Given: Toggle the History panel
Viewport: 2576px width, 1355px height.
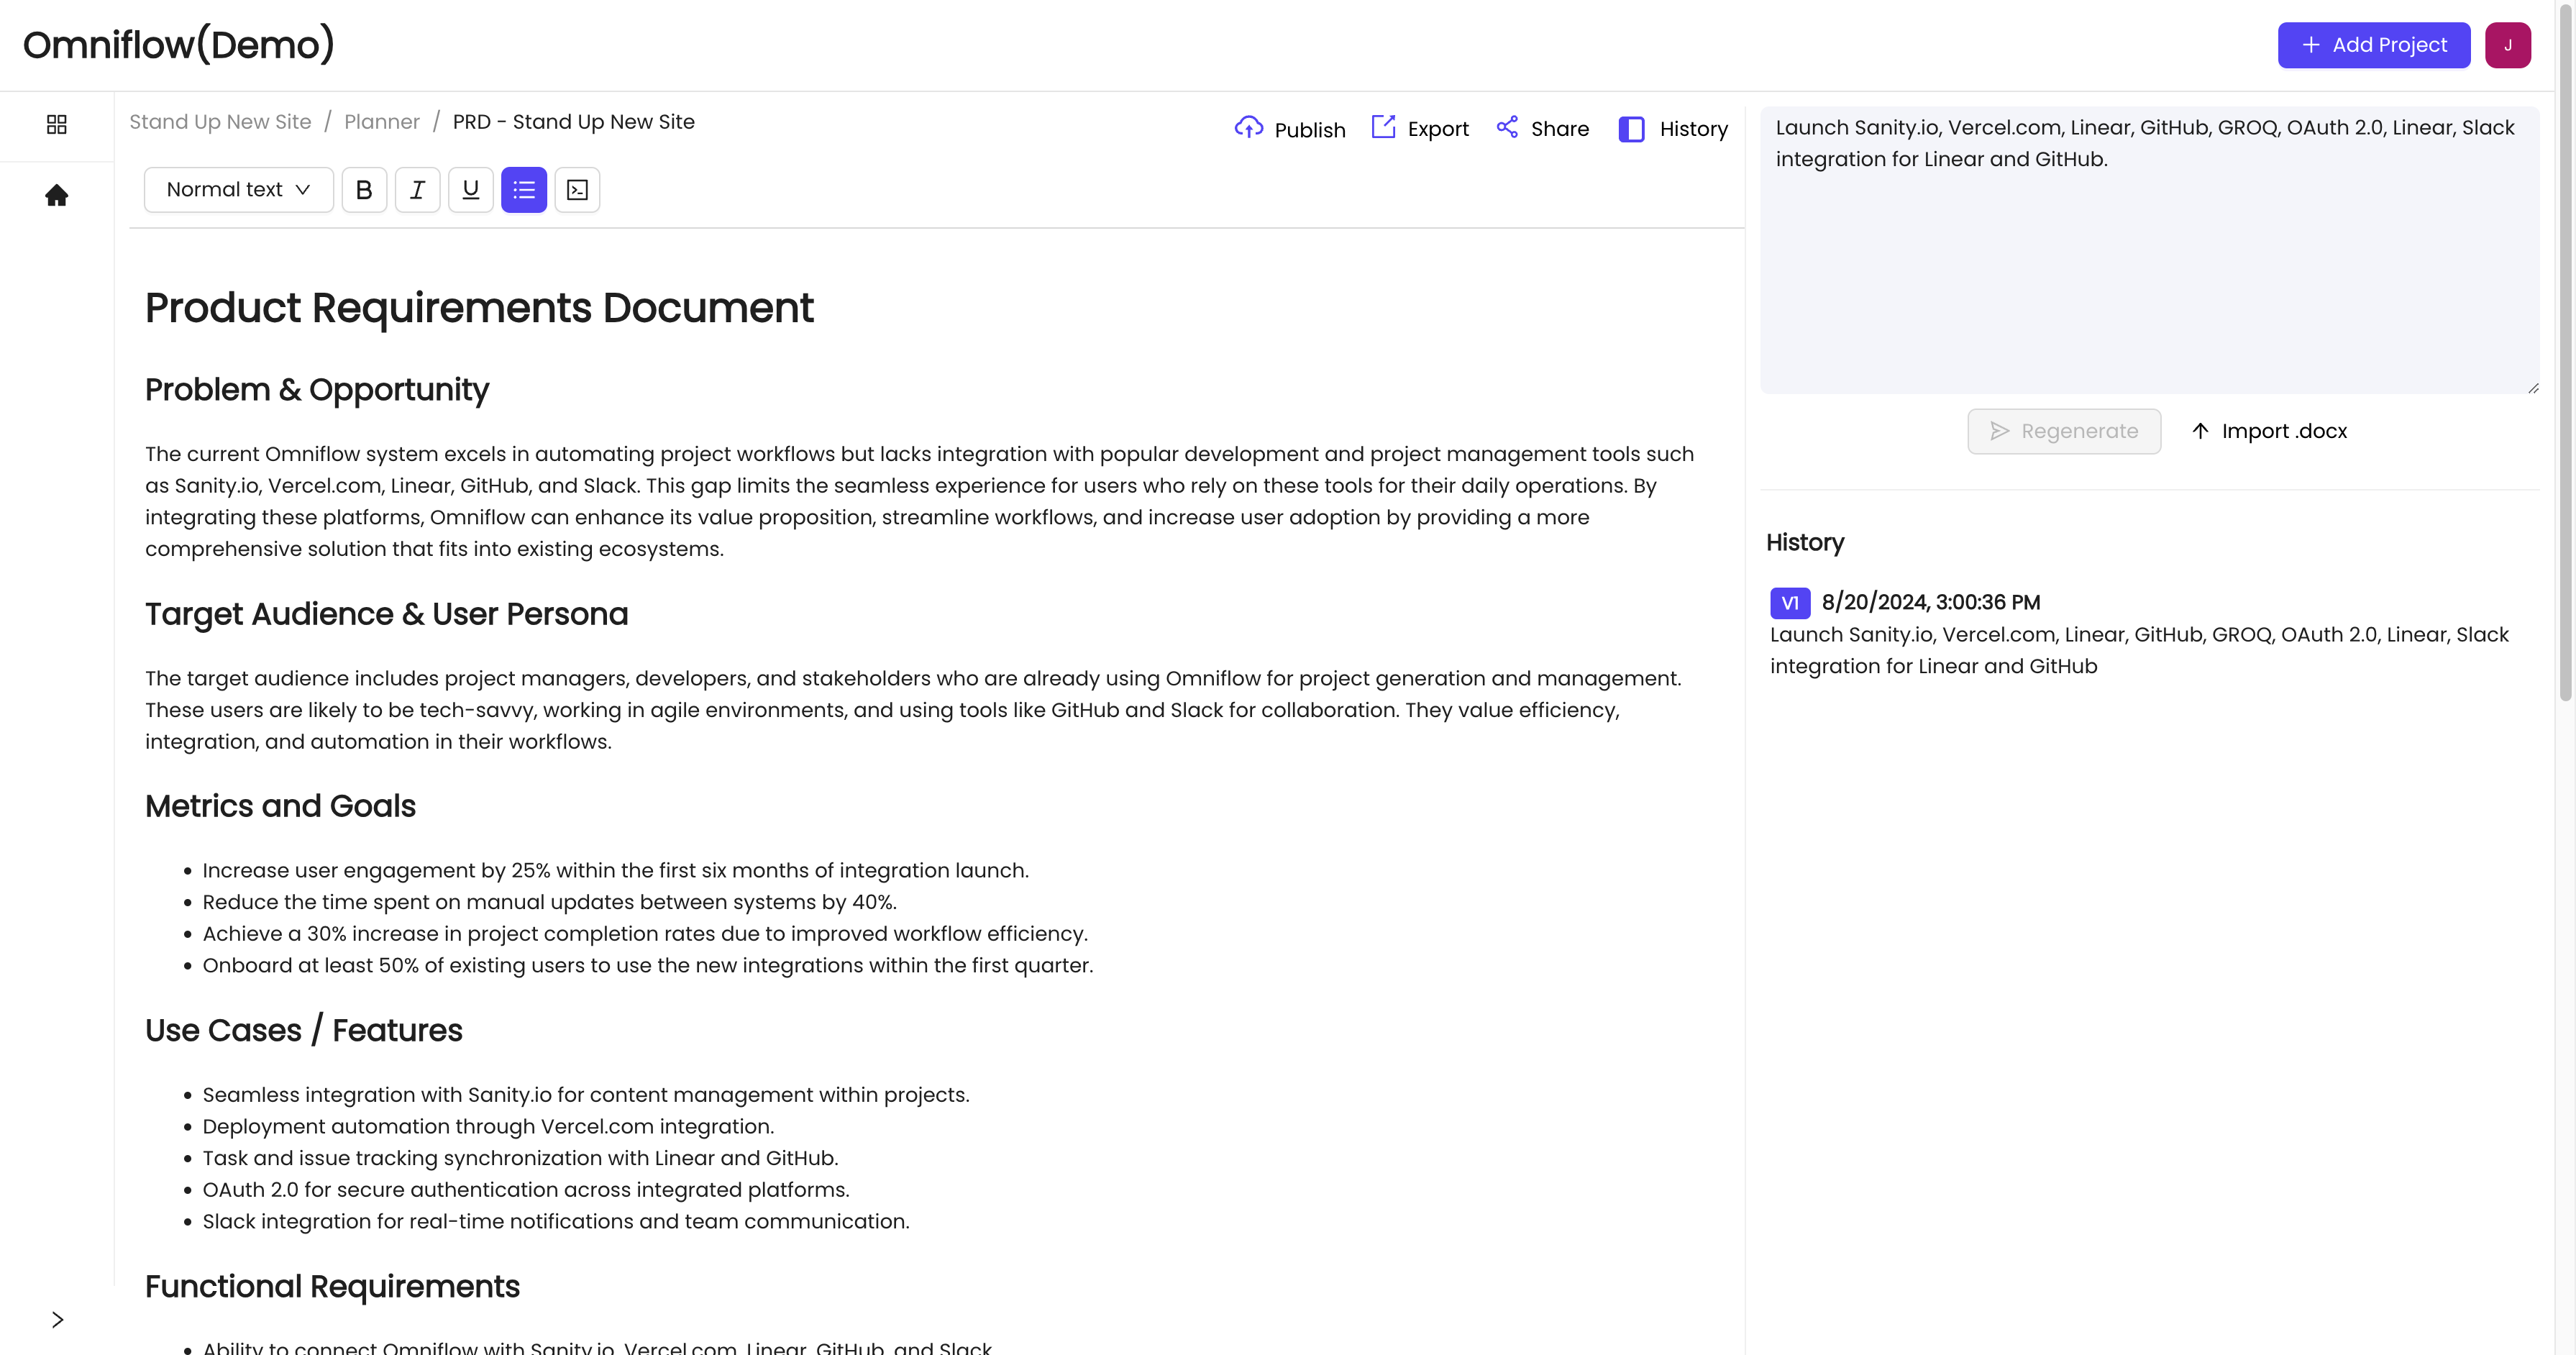Looking at the screenshot, I should (x=1673, y=129).
